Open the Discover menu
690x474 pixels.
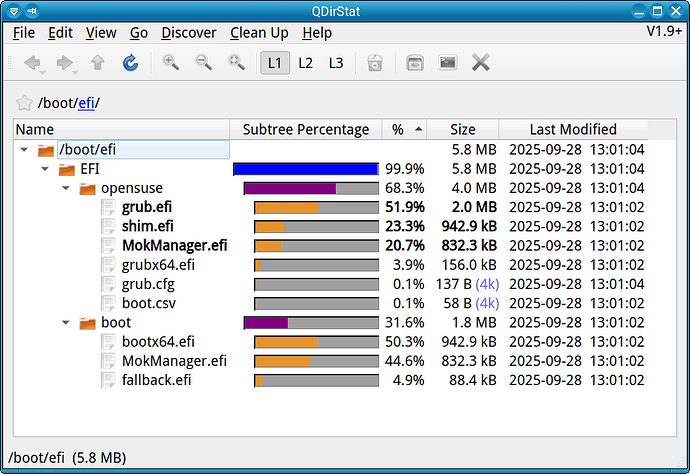[x=188, y=33]
